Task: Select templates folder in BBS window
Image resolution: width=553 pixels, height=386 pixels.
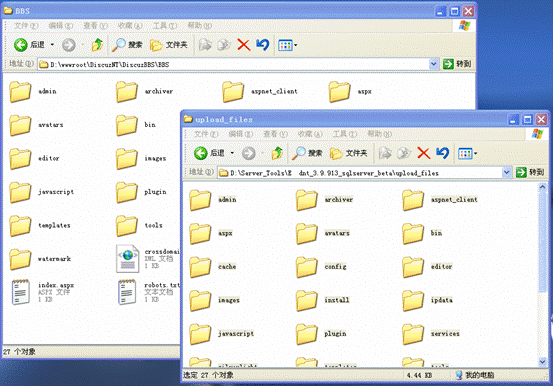Action: [x=40, y=225]
